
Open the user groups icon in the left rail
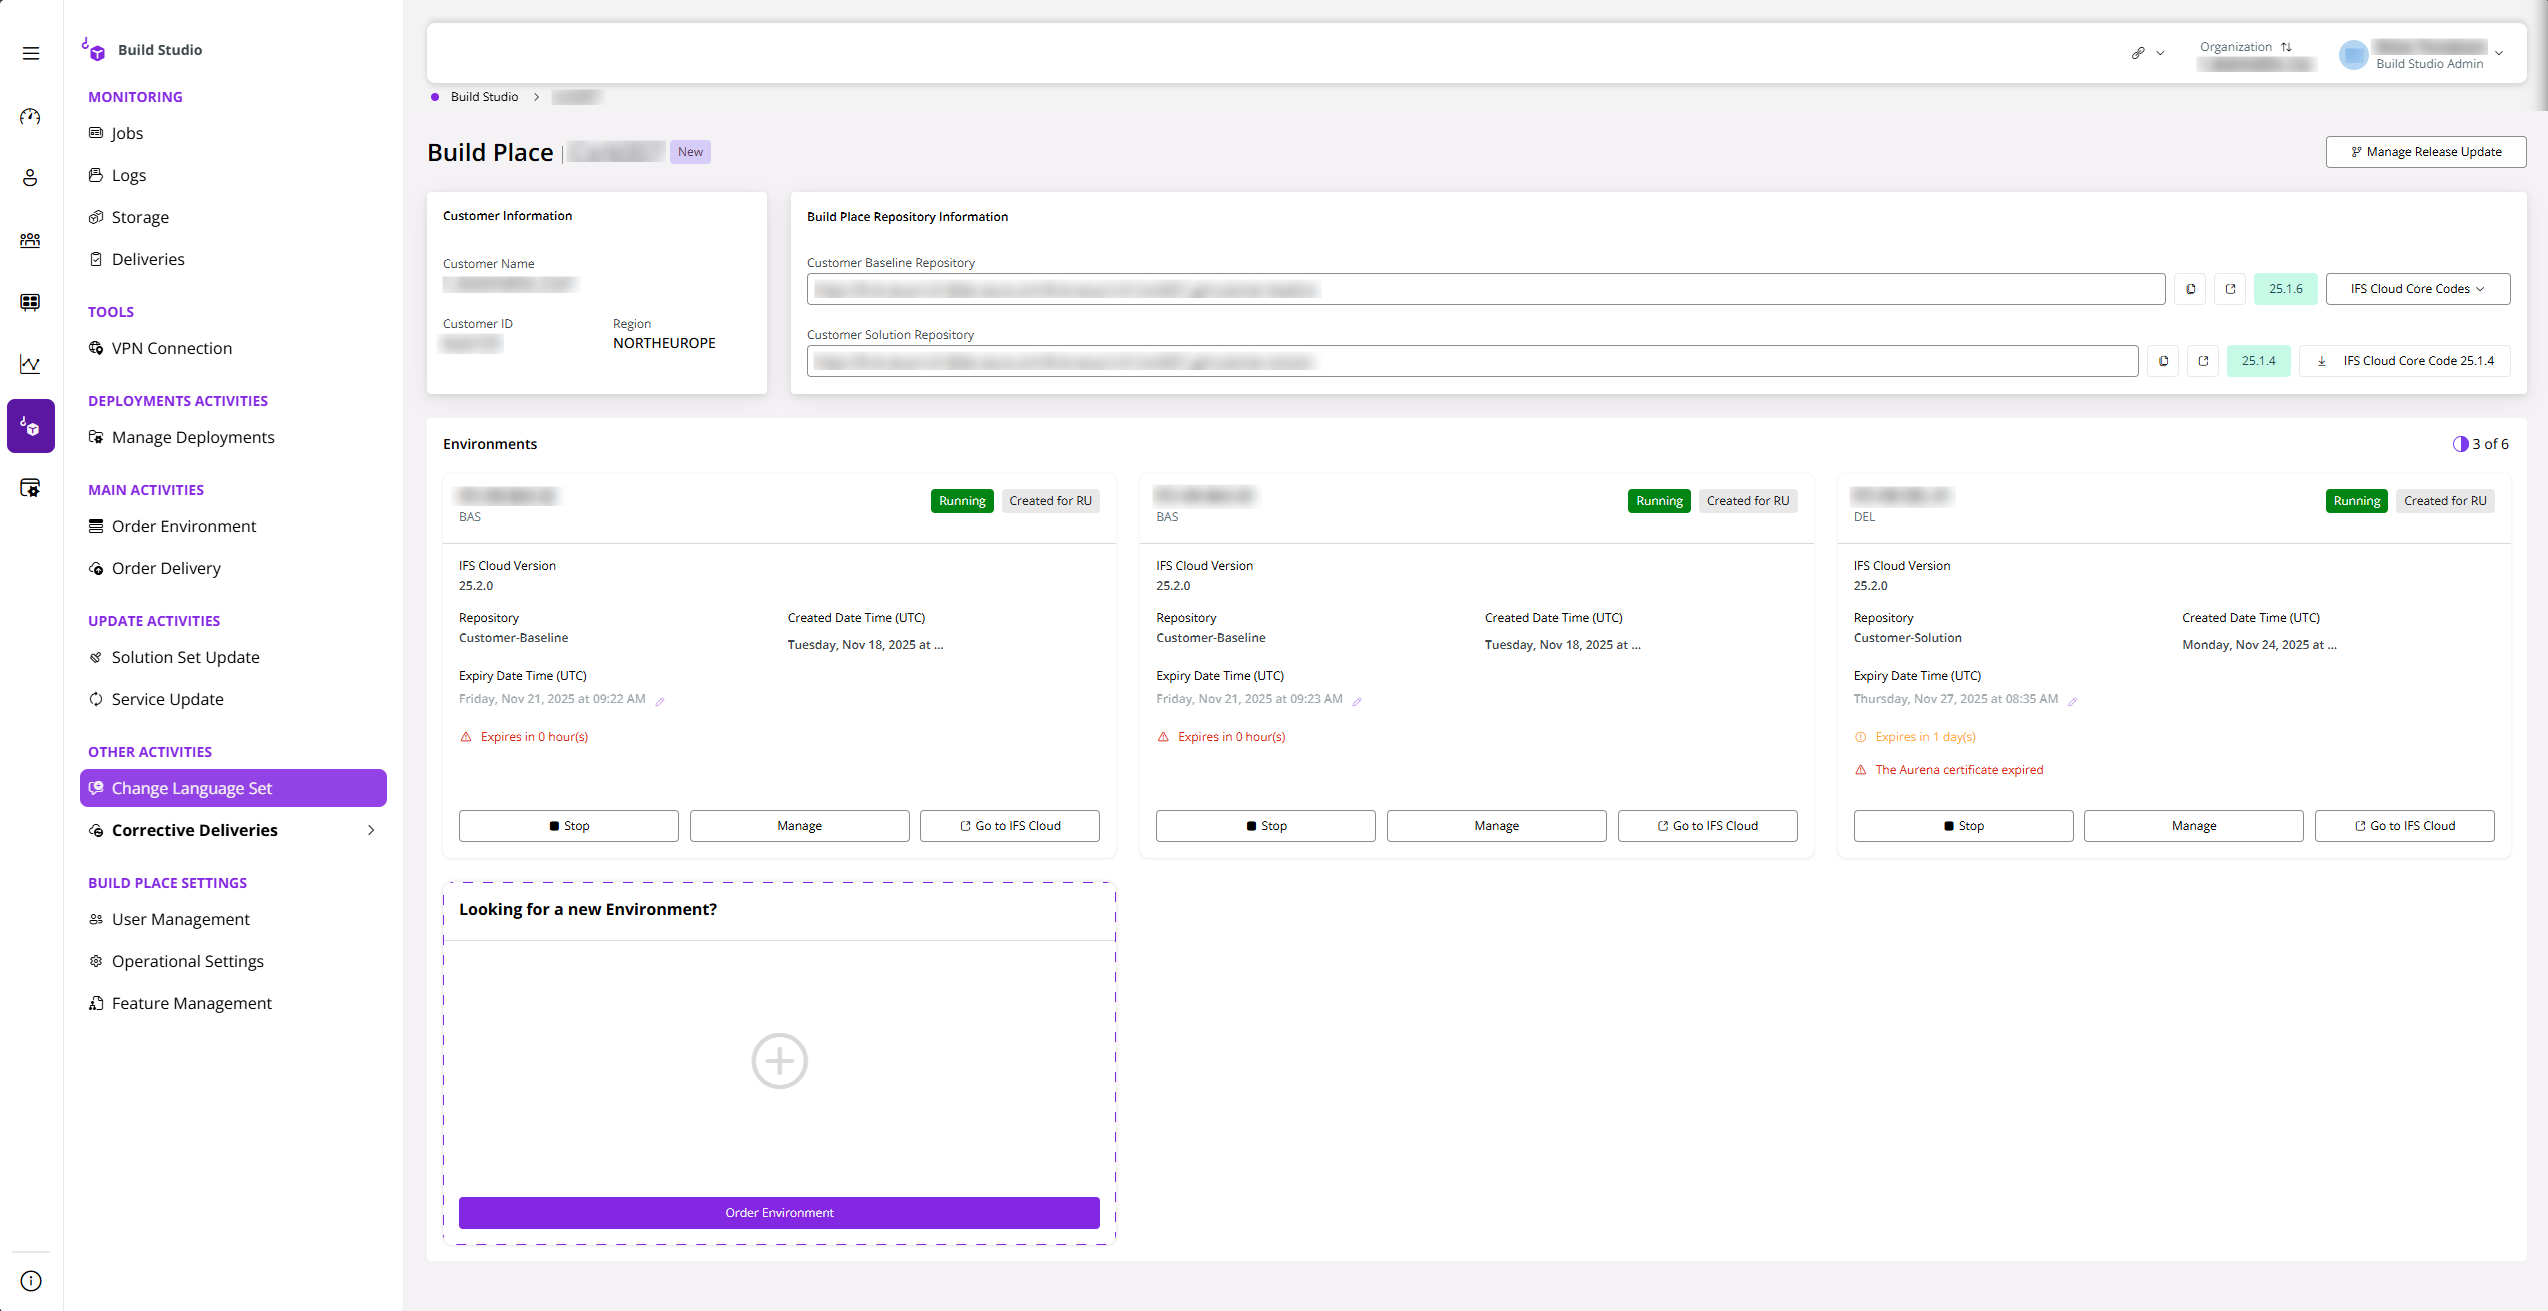tap(30, 240)
